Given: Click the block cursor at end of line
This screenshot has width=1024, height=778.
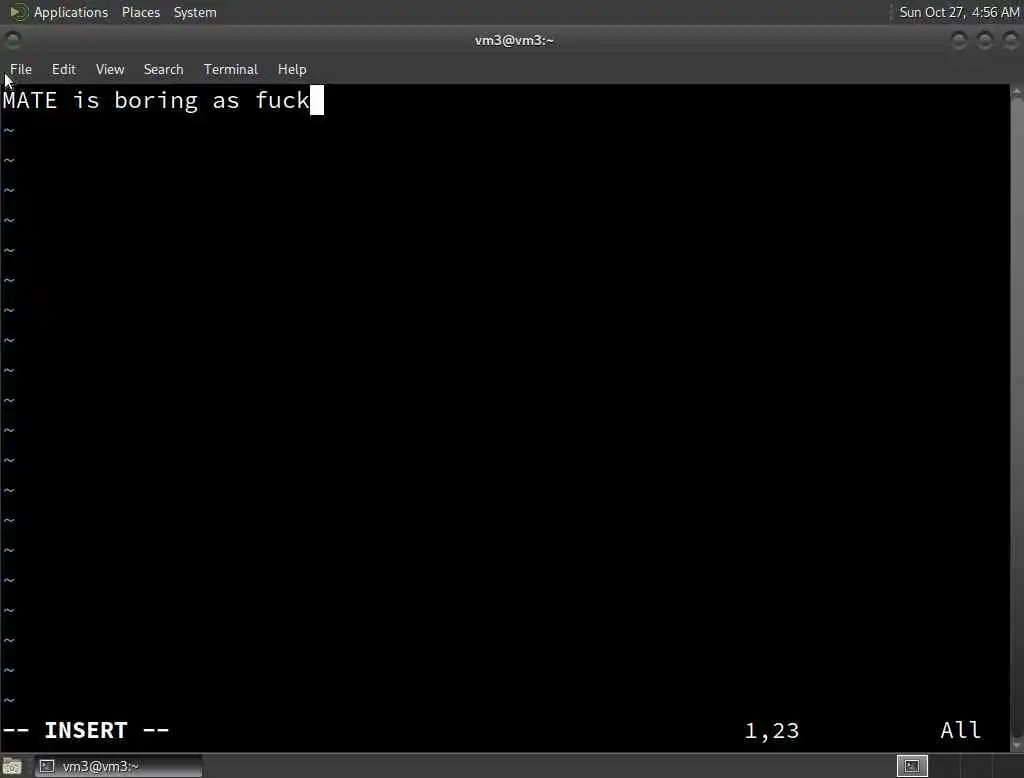Looking at the screenshot, I should 317,100.
